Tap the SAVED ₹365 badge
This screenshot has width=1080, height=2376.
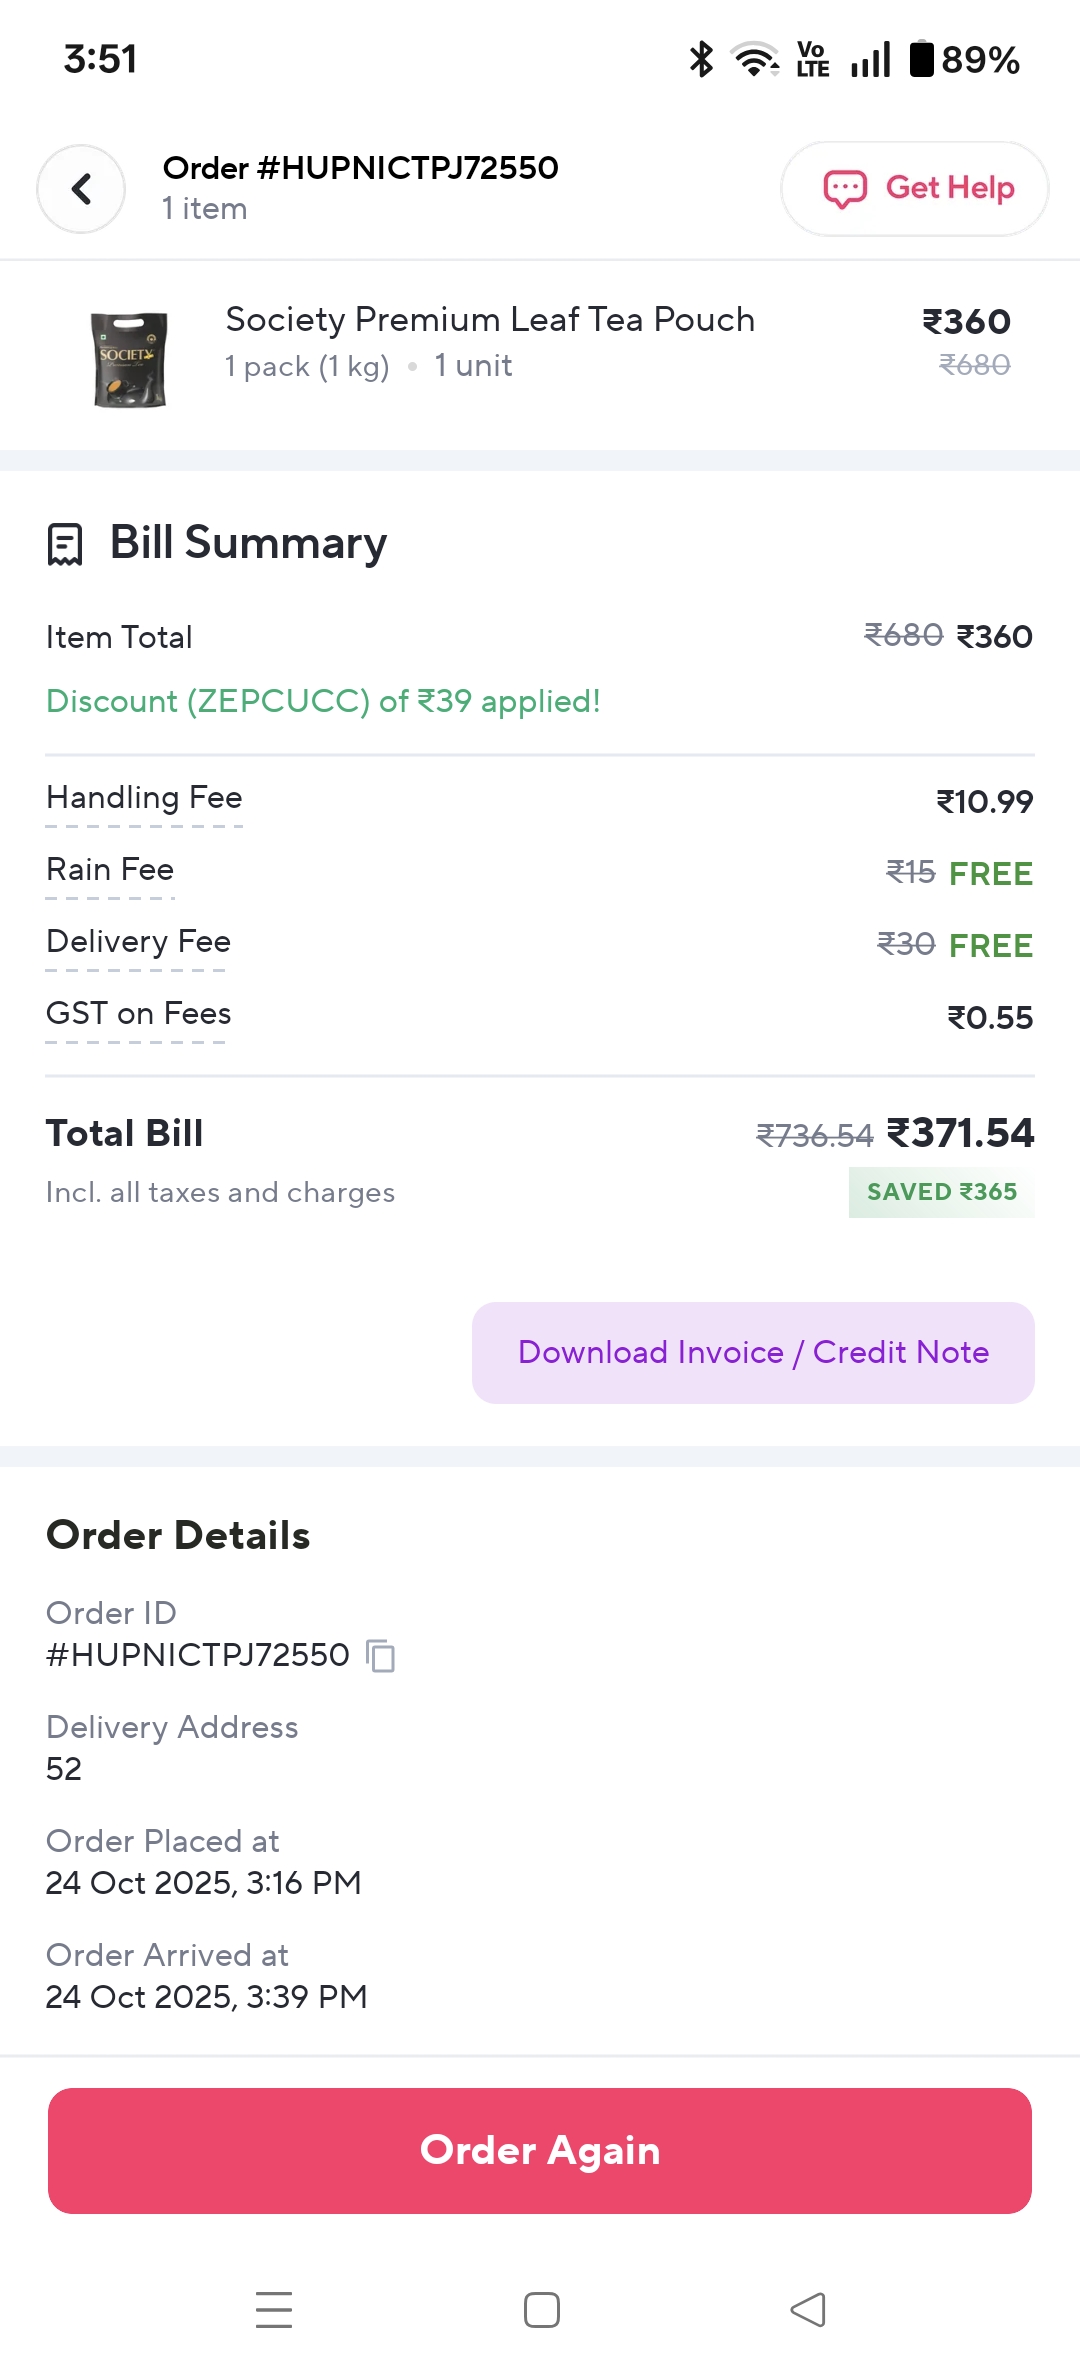[x=941, y=1192]
